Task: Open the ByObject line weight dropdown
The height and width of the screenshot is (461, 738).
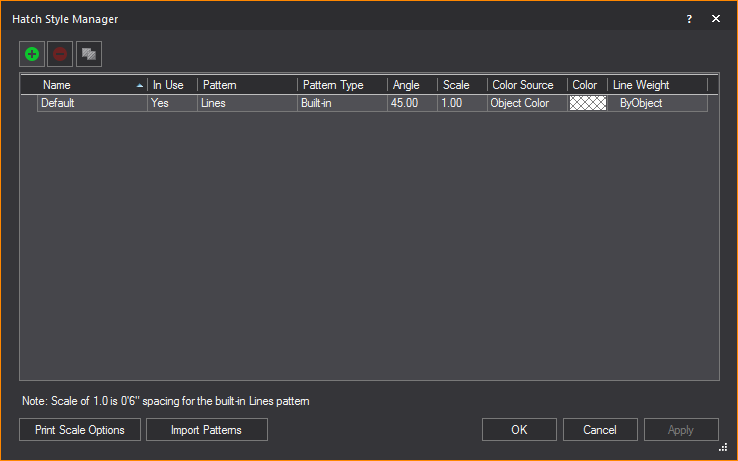Action: click(657, 103)
